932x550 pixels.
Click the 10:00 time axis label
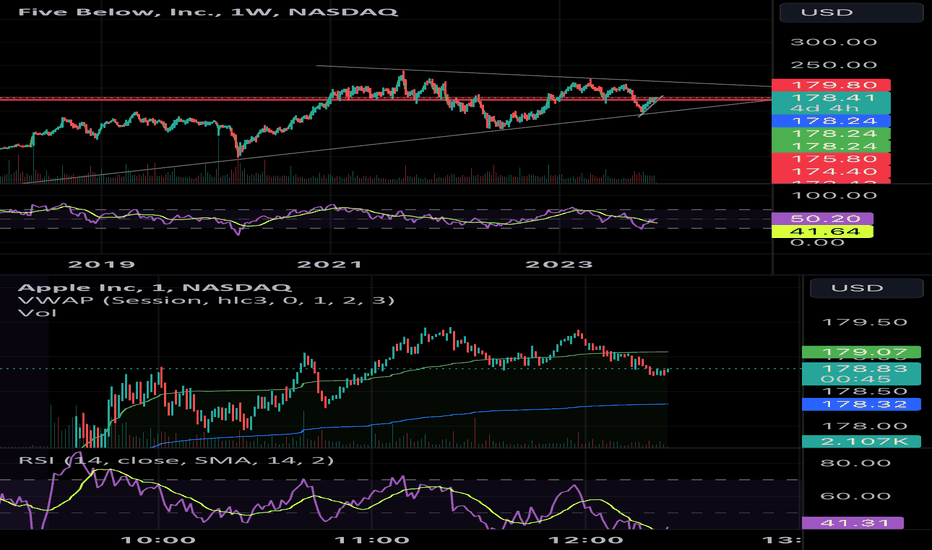pos(158,540)
